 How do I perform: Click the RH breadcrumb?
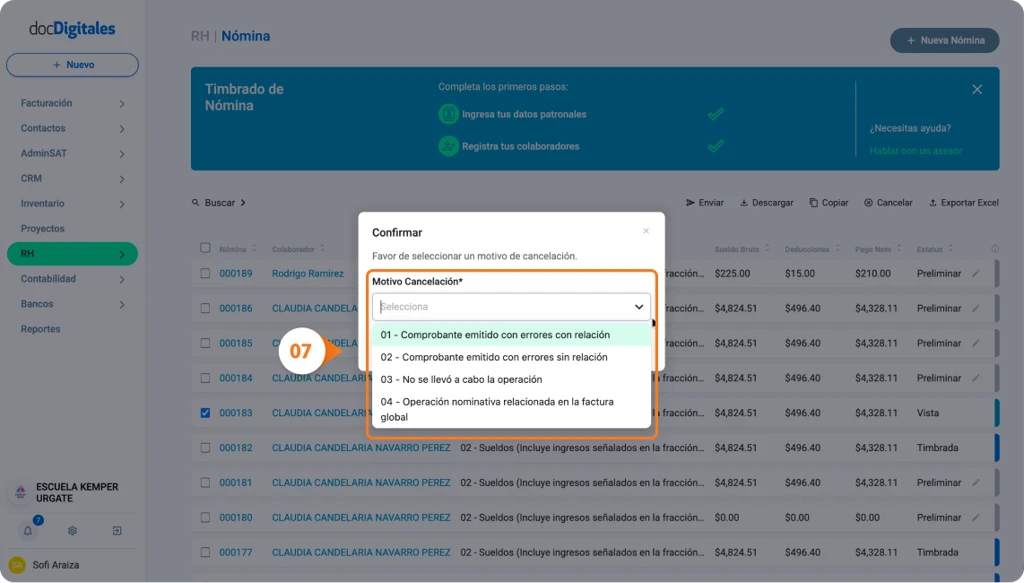click(200, 36)
